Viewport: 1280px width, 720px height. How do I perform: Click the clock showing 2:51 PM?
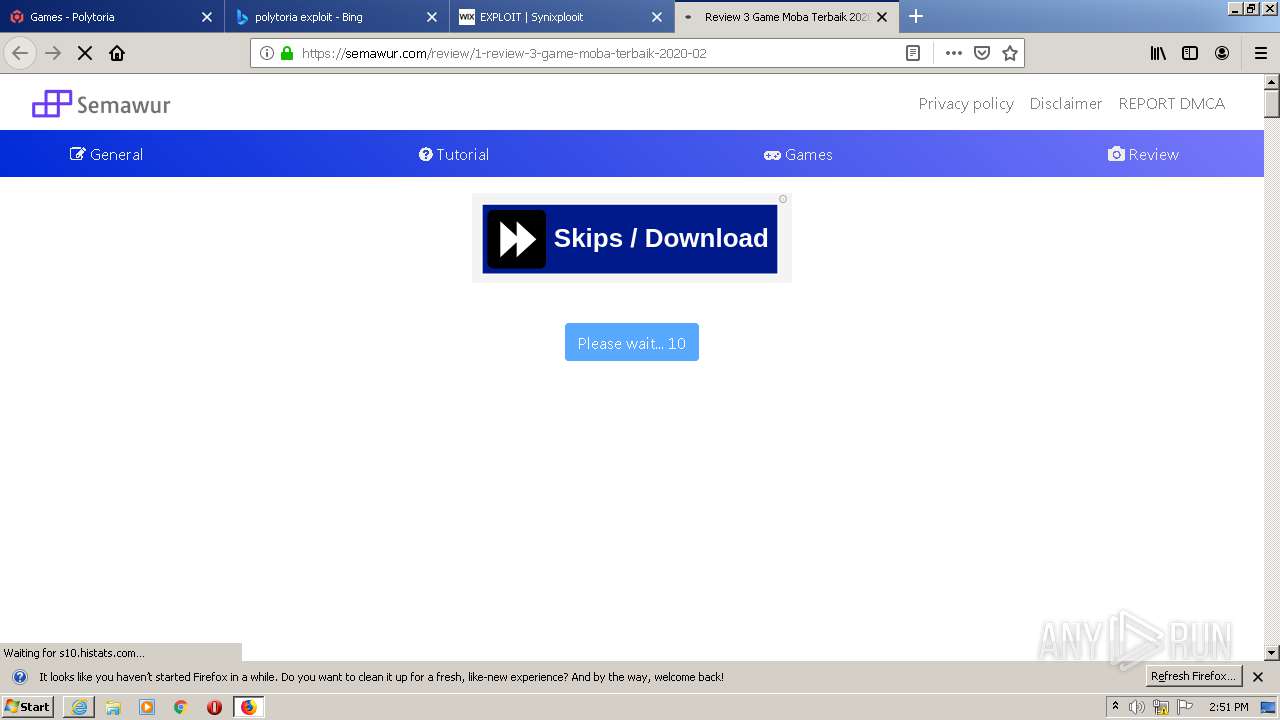click(x=1228, y=707)
